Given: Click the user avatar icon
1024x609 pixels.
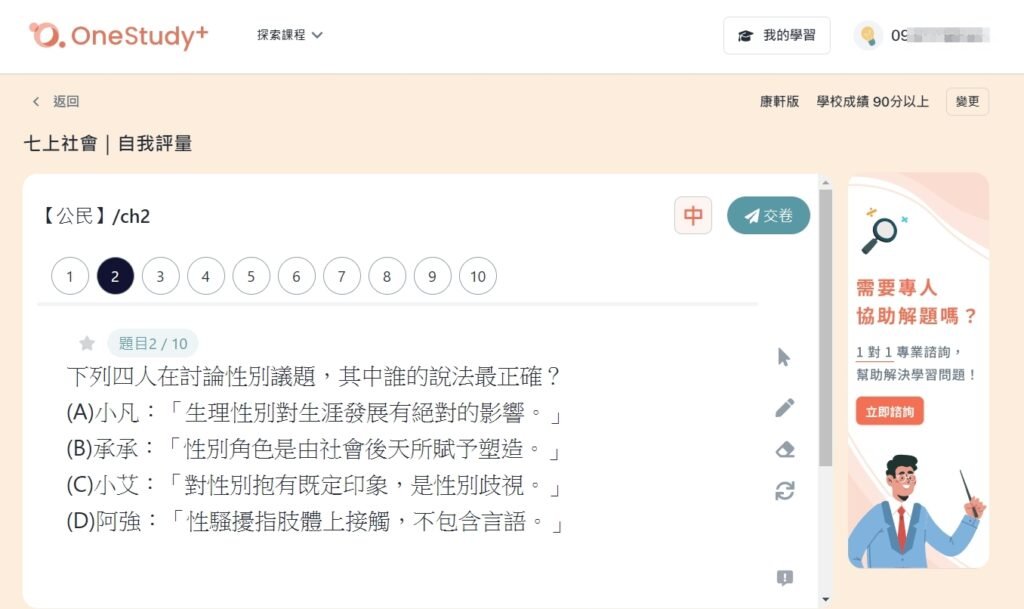Looking at the screenshot, I should click(867, 35).
